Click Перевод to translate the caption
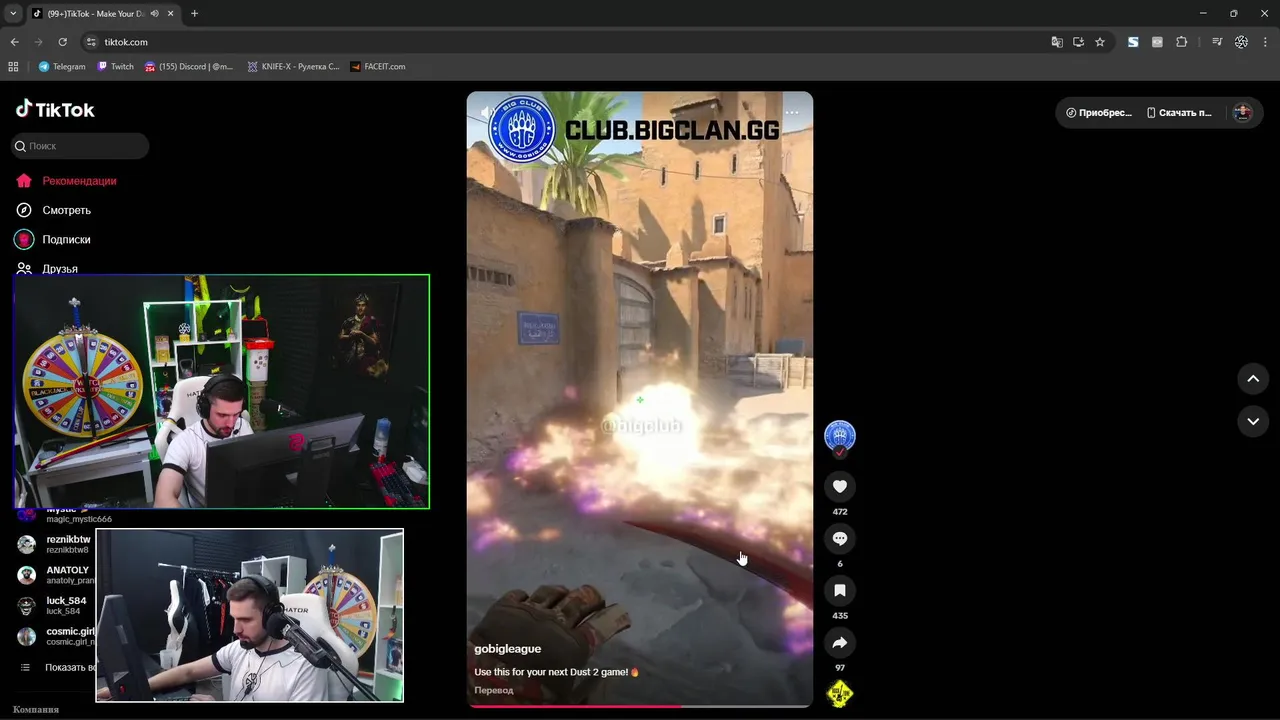Screen dimensions: 1280x720 coord(494,690)
